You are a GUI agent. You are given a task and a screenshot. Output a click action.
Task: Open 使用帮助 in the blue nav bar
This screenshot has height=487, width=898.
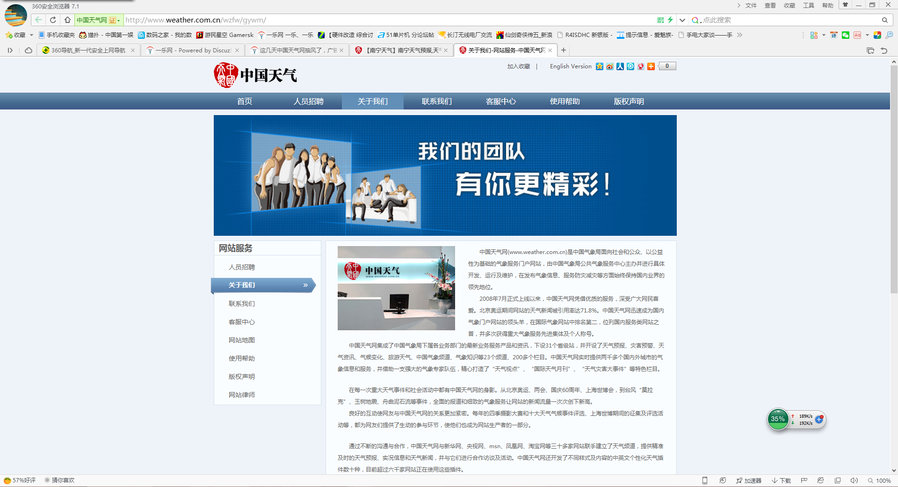pyautogui.click(x=565, y=101)
